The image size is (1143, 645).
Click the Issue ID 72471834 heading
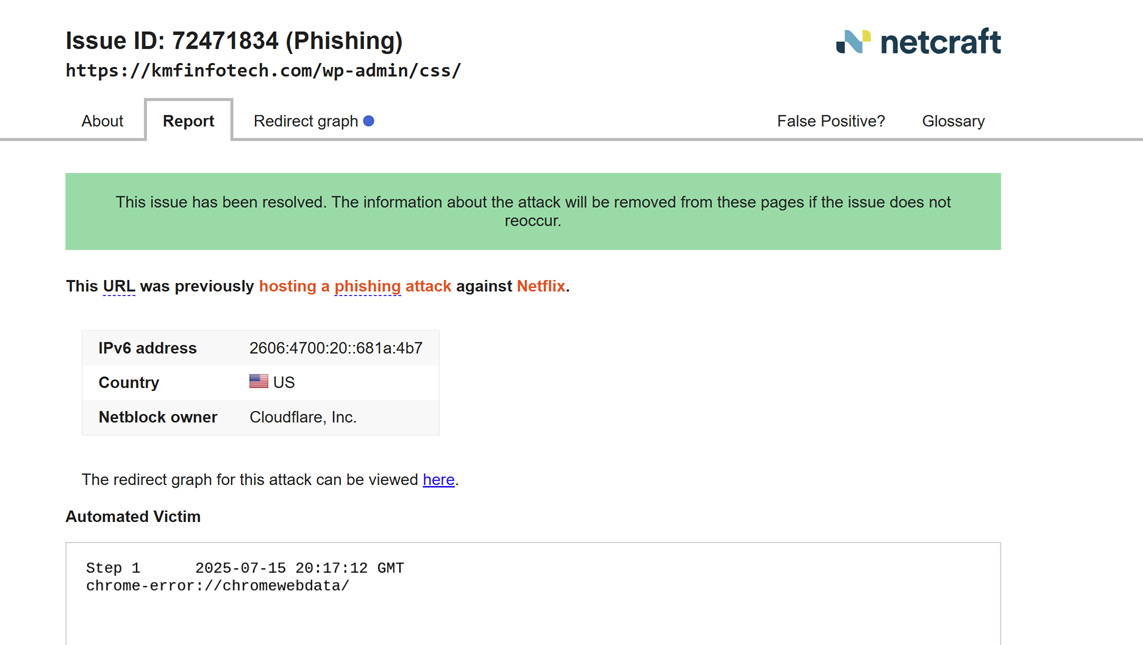(234, 41)
